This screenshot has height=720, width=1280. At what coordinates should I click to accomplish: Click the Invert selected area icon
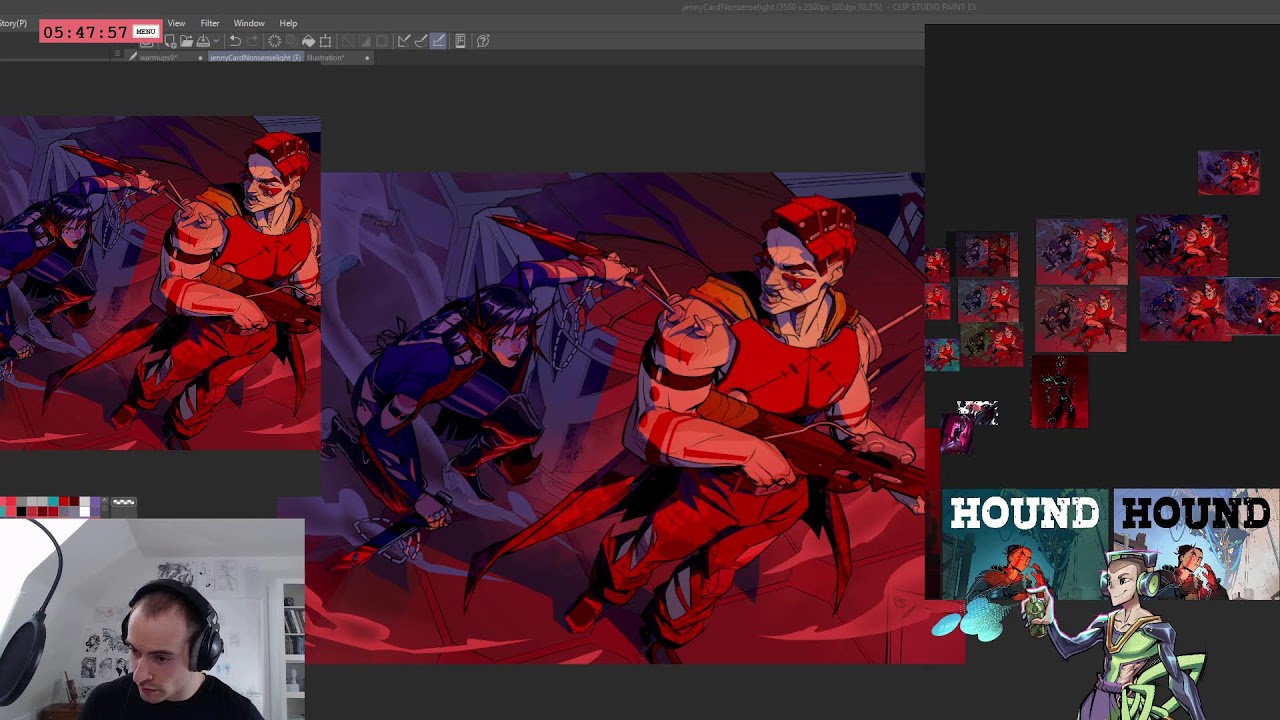tap(364, 41)
